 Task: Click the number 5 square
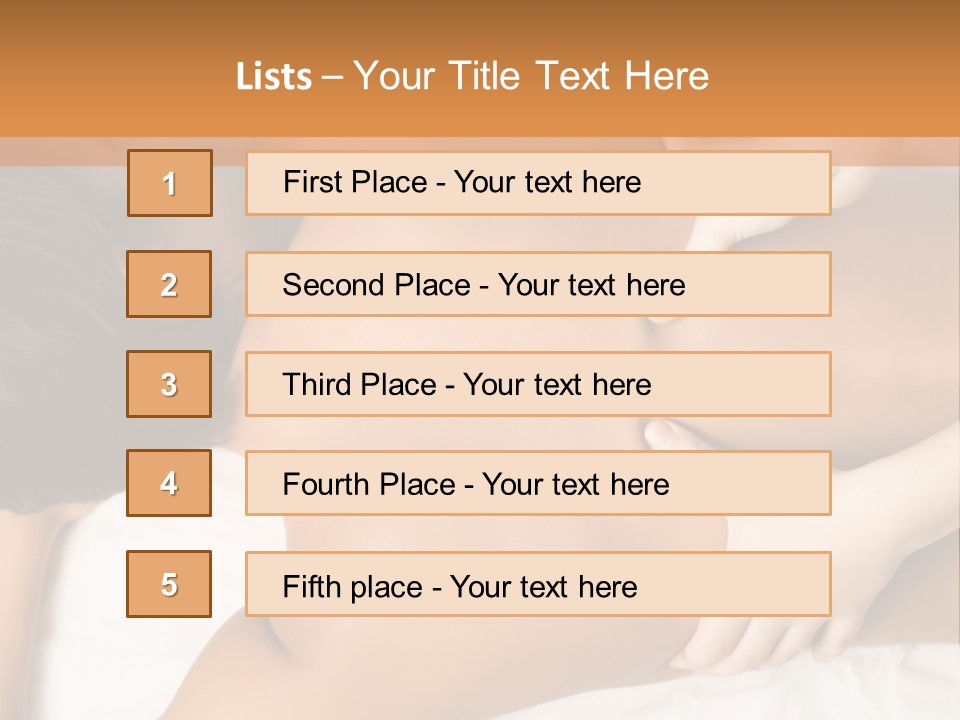(x=169, y=584)
